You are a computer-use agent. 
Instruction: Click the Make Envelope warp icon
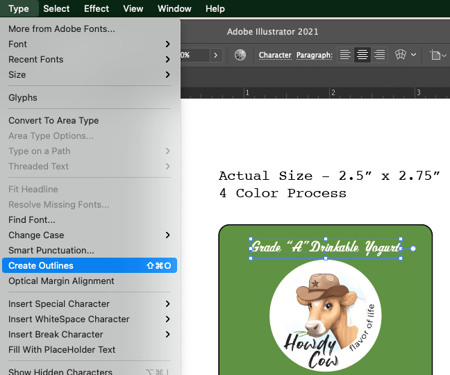pyautogui.click(x=400, y=54)
